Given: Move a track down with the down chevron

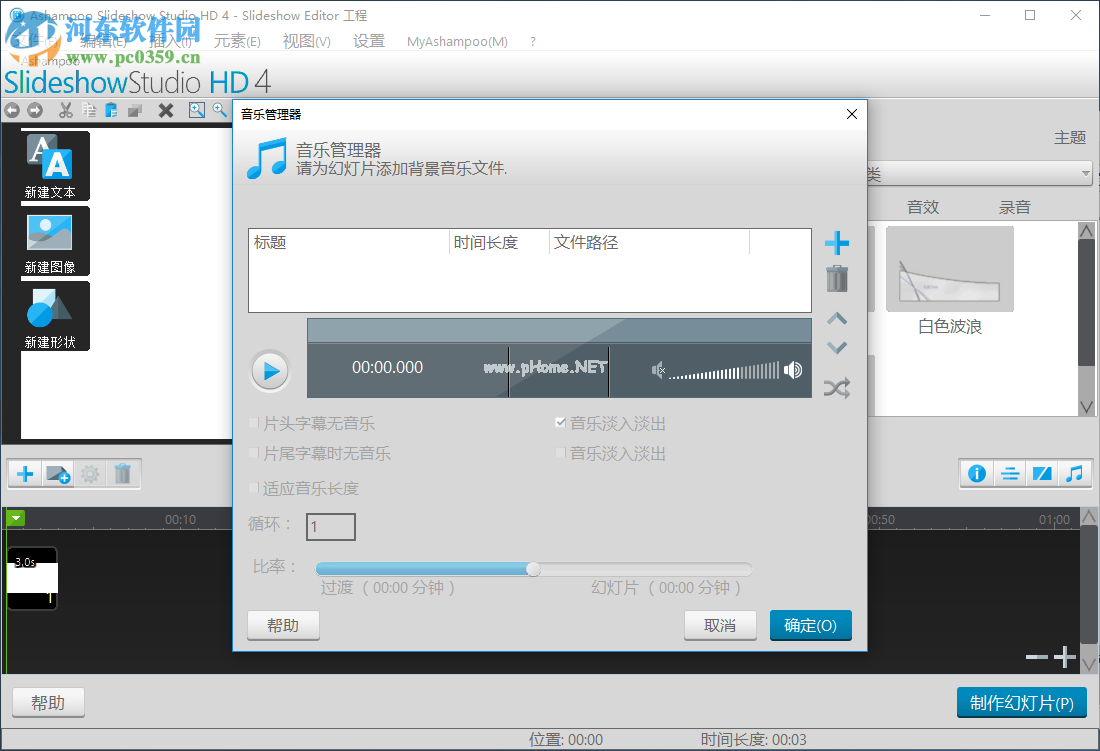Looking at the screenshot, I should point(837,348).
